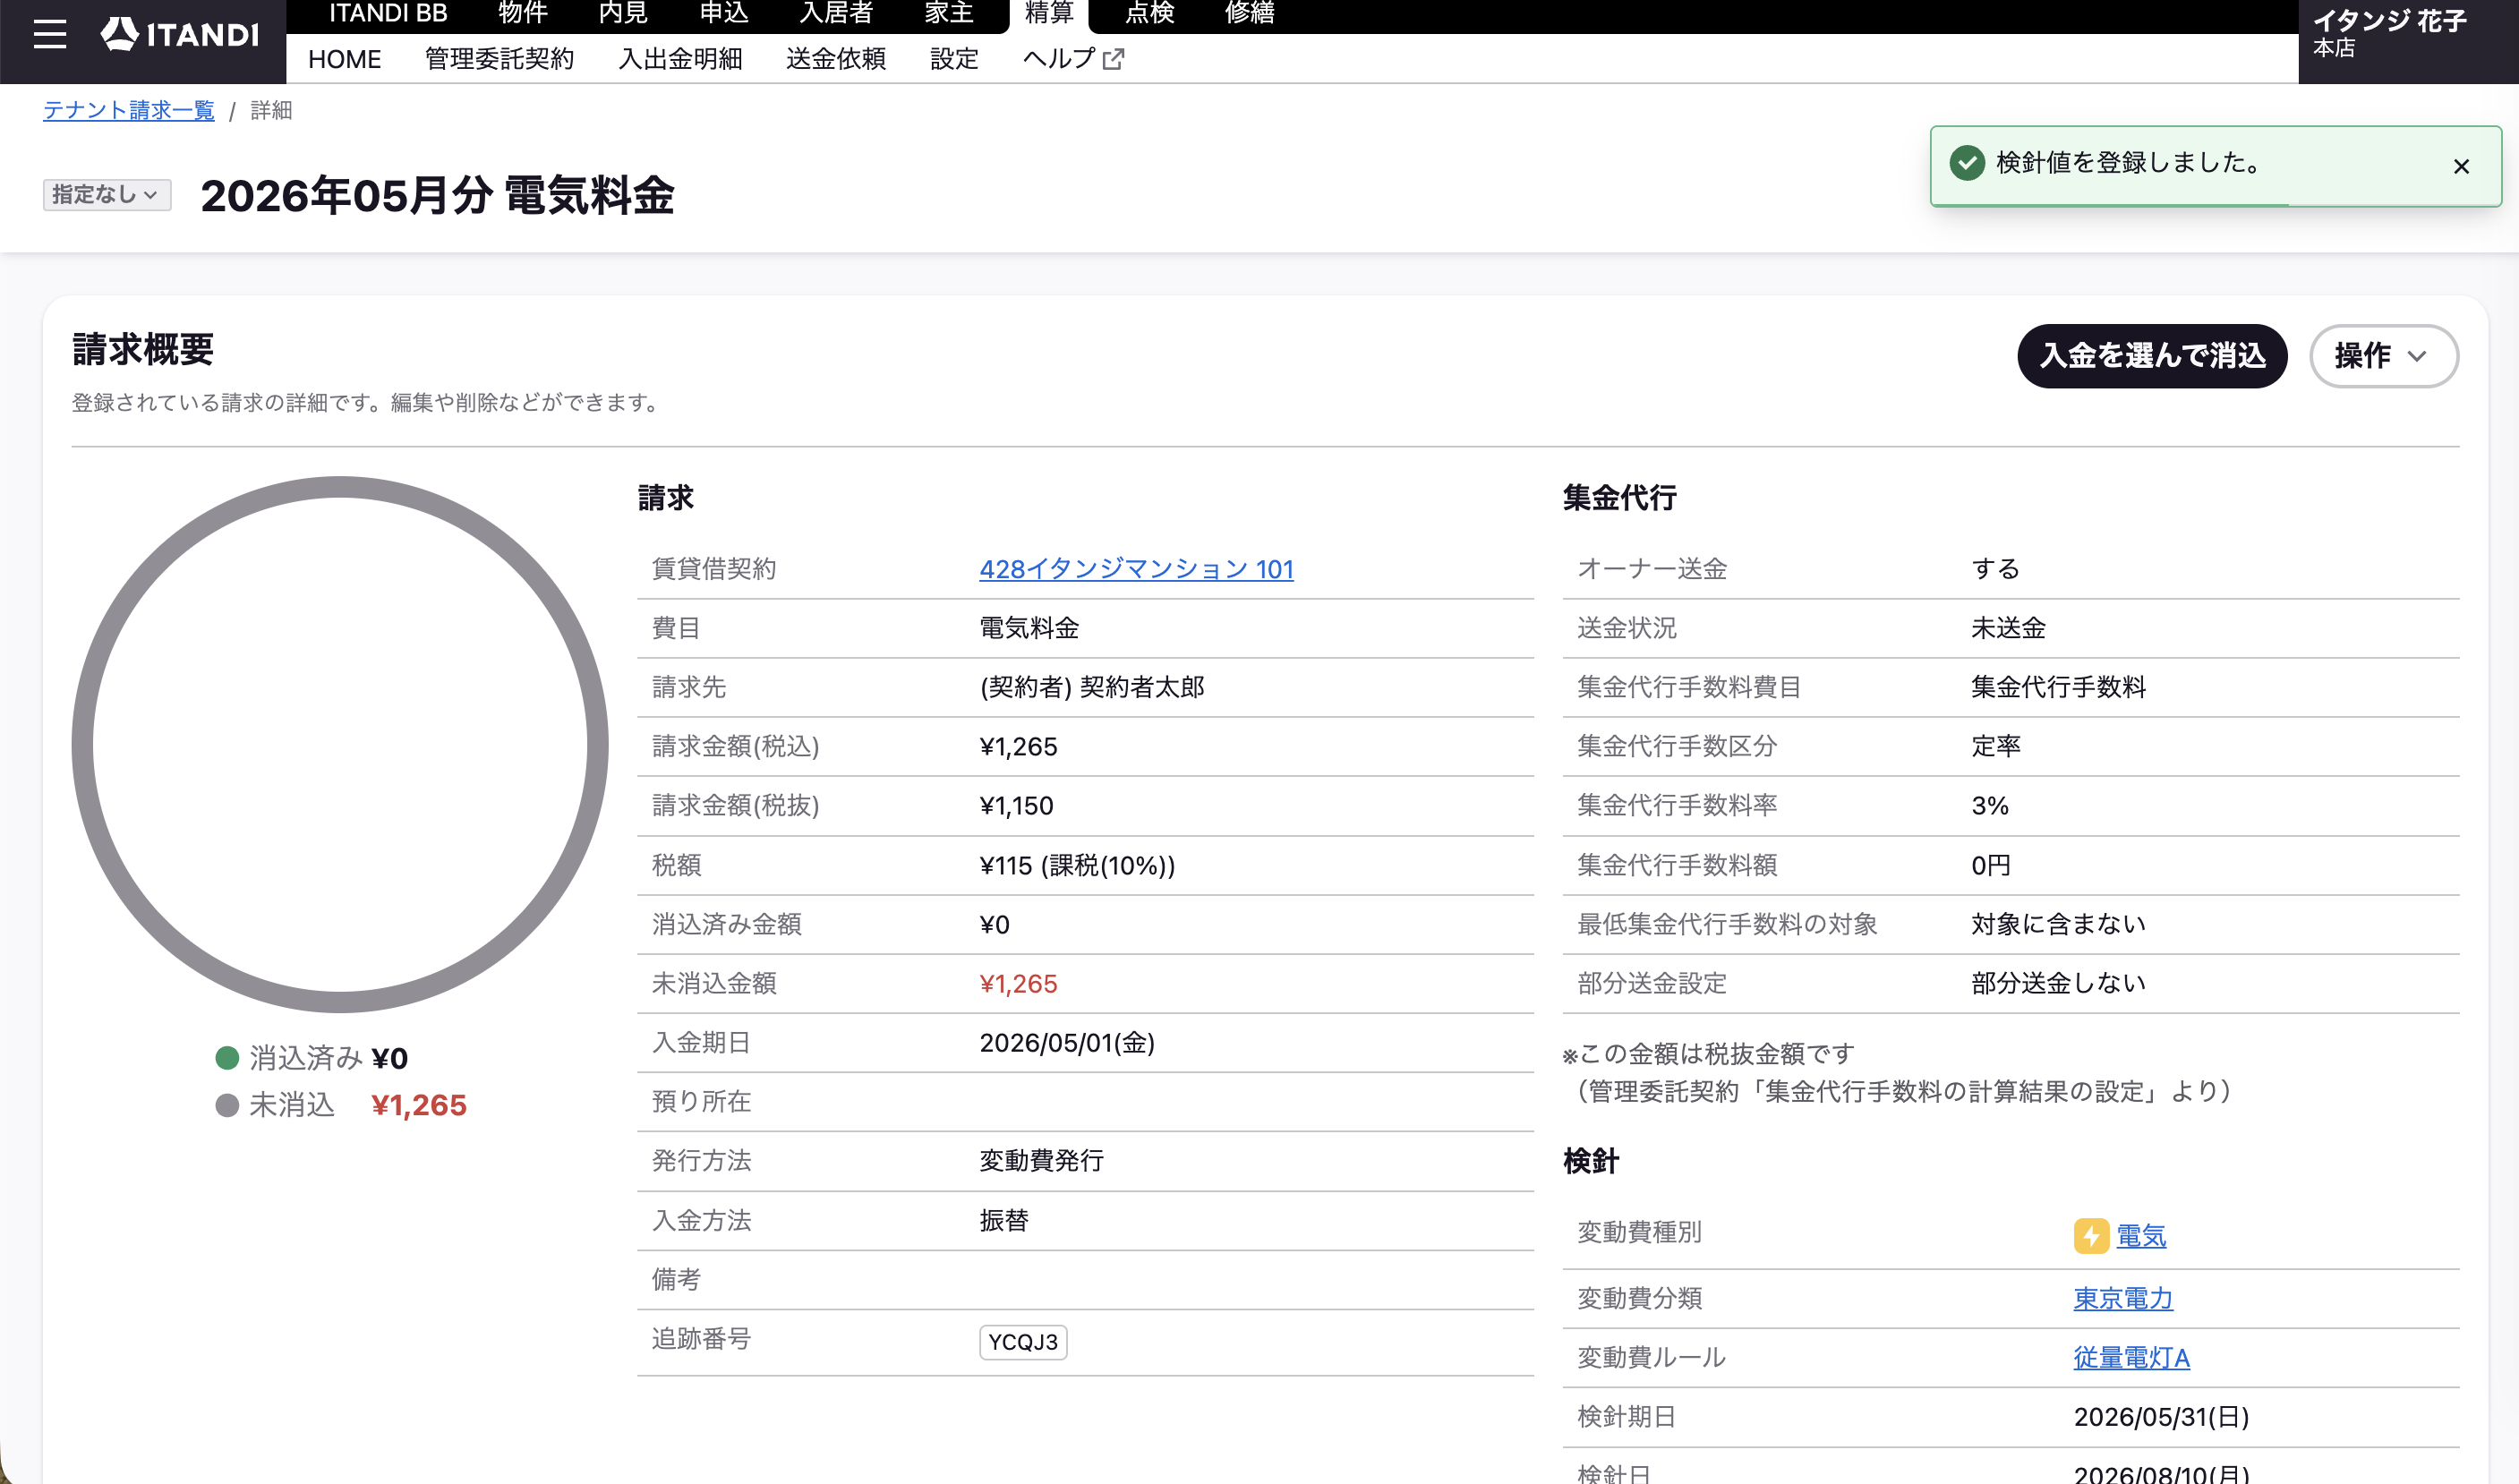Open 428イタンジマンション 101 contract link
Screen dimensions: 2519x1484
1136,569
